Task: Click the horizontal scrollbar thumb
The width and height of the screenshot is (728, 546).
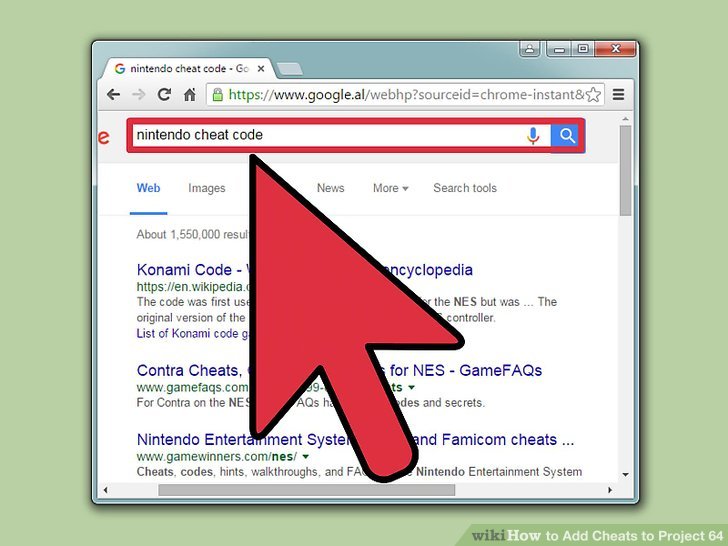Action: tap(306, 490)
